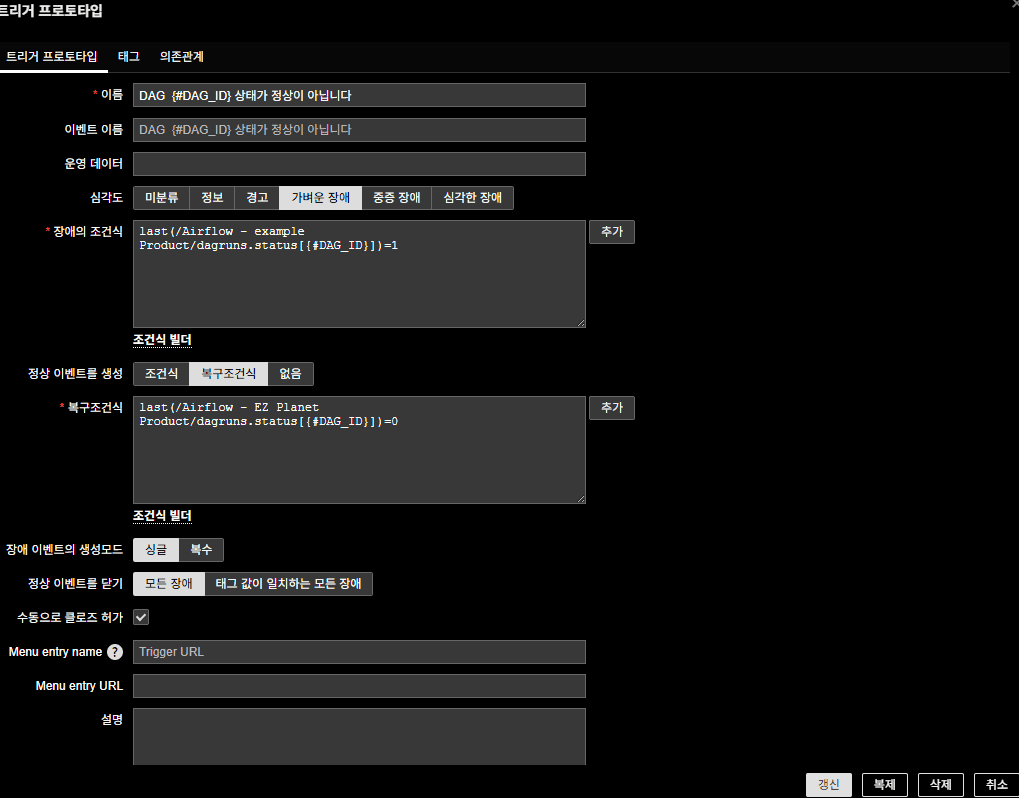This screenshot has width=1019, height=798.
Task: Focus the Menu entry URL input field
Action: pyautogui.click(x=359, y=686)
